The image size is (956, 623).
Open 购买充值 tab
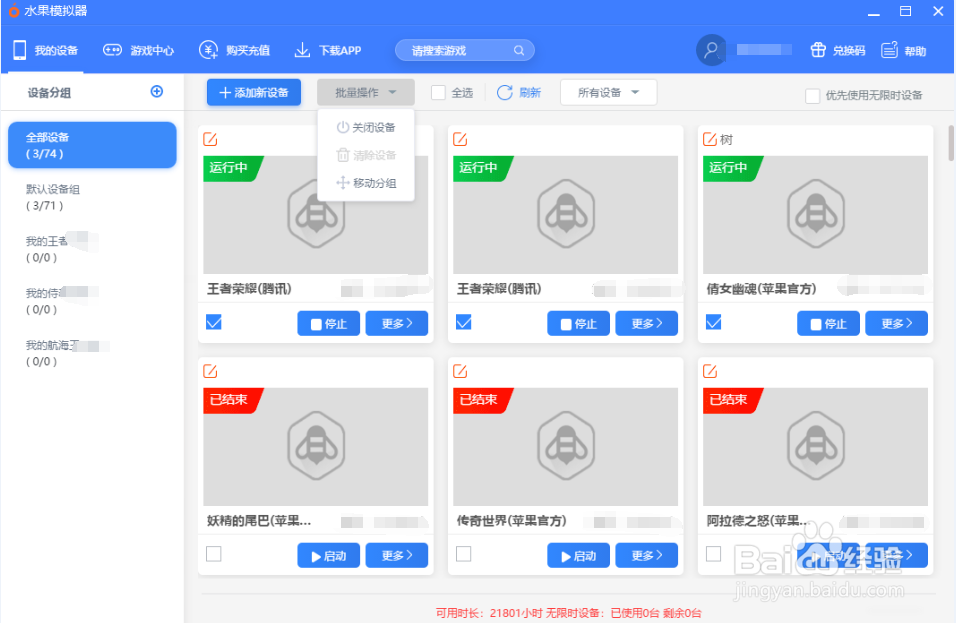234,51
